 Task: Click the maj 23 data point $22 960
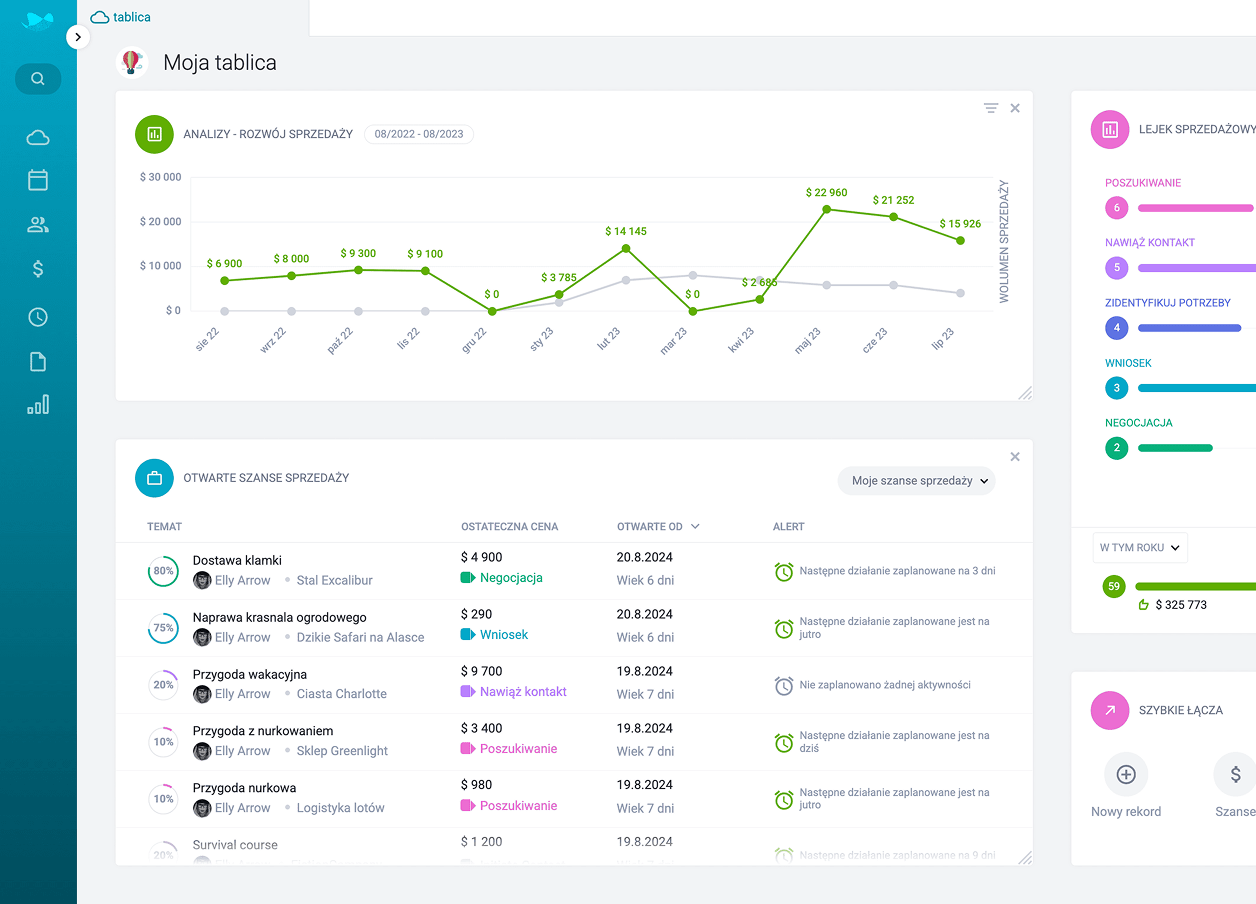pyautogui.click(x=827, y=210)
